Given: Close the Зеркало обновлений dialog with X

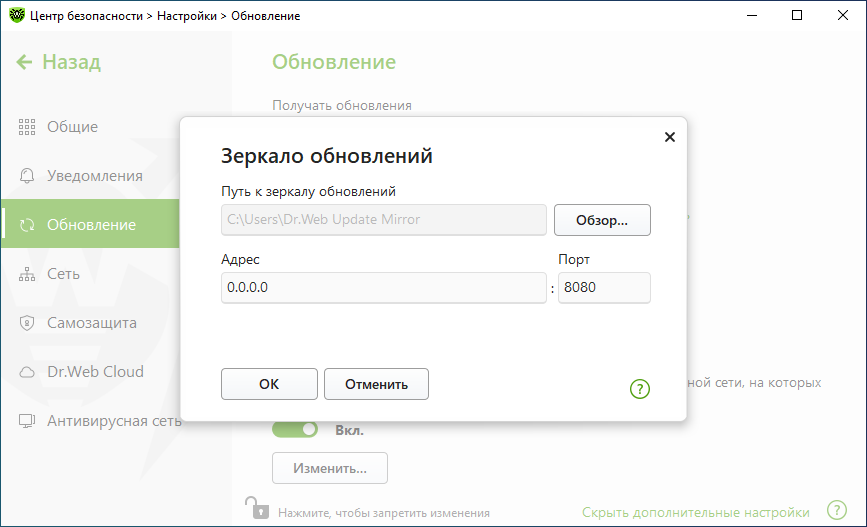Looking at the screenshot, I should (x=670, y=137).
